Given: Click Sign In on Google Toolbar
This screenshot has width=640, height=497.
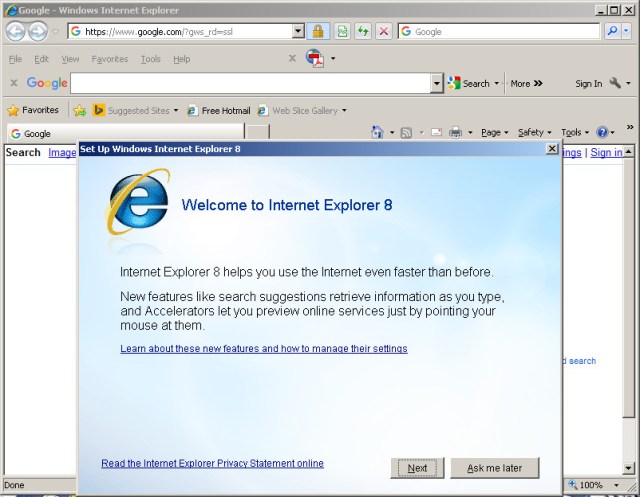Looking at the screenshot, I should pos(589,84).
